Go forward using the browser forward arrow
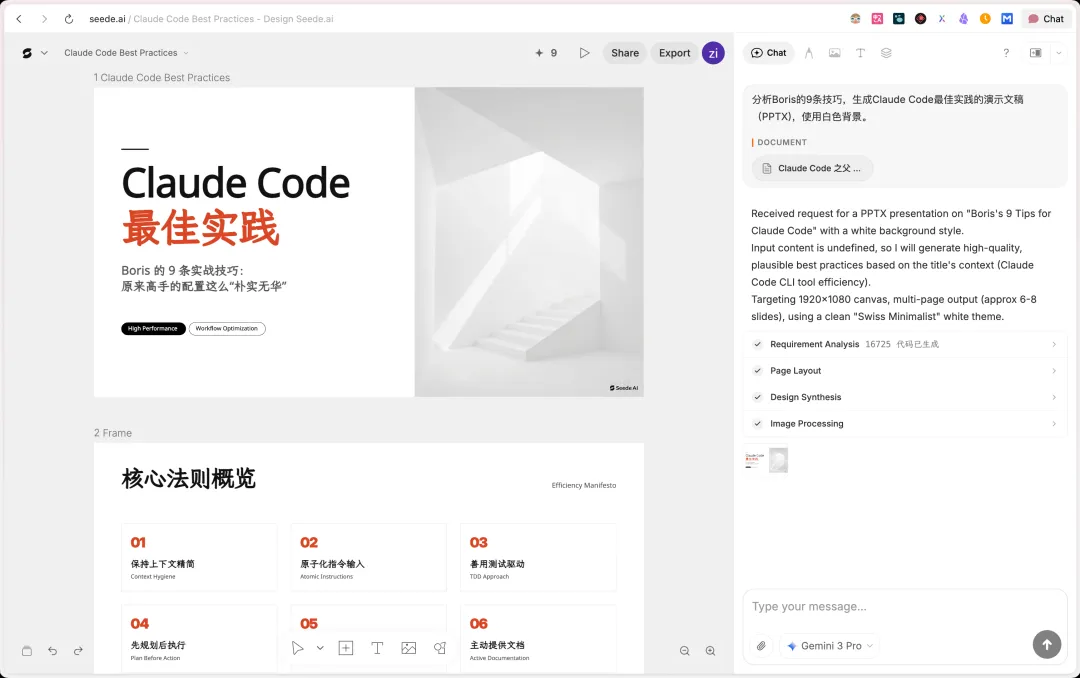This screenshot has height=678, width=1080. tap(44, 19)
